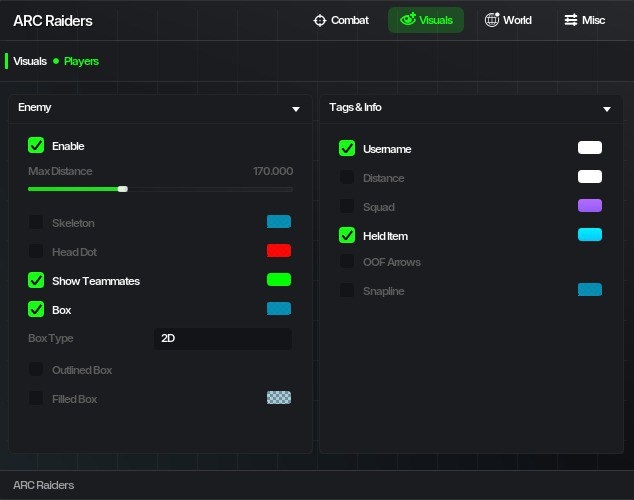Viewport: 634px width, 500px height.
Task: Click the Visuals eye icon
Action: click(407, 20)
